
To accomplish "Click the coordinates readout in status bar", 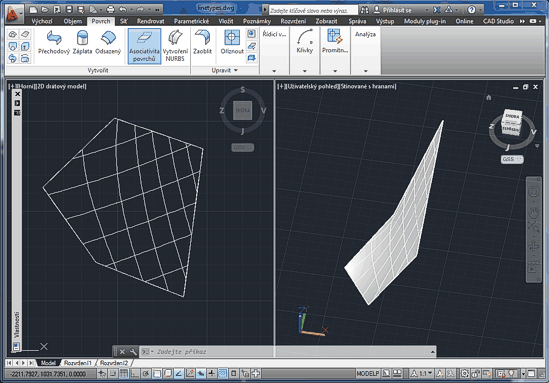I will coord(48,374).
